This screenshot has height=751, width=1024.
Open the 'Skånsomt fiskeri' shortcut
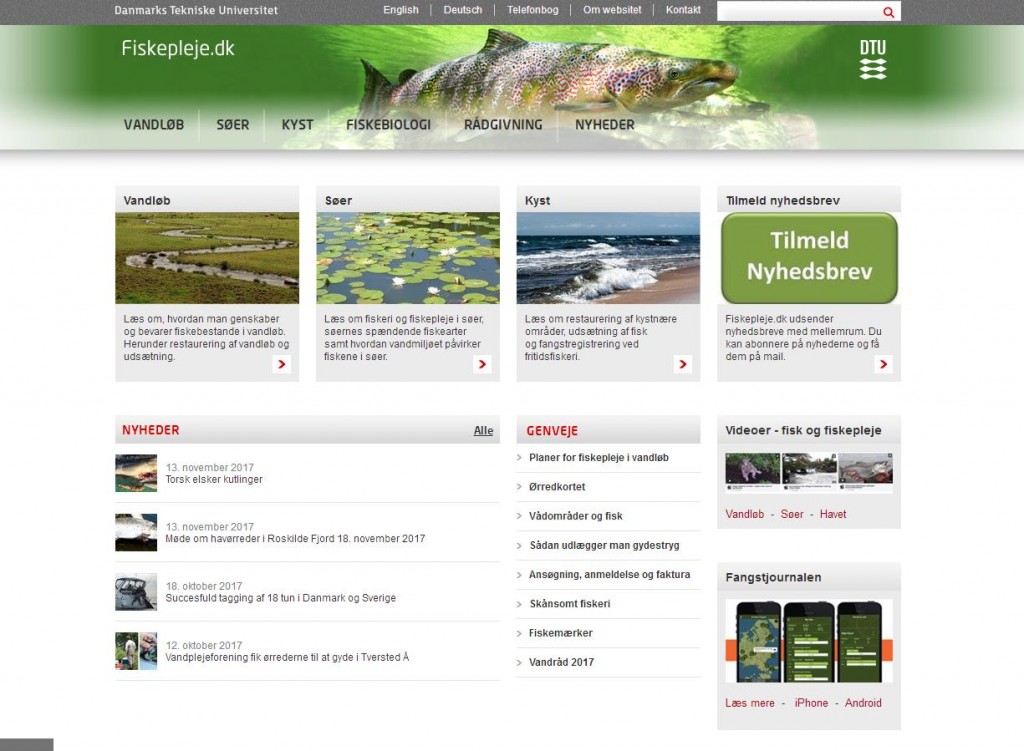click(569, 604)
